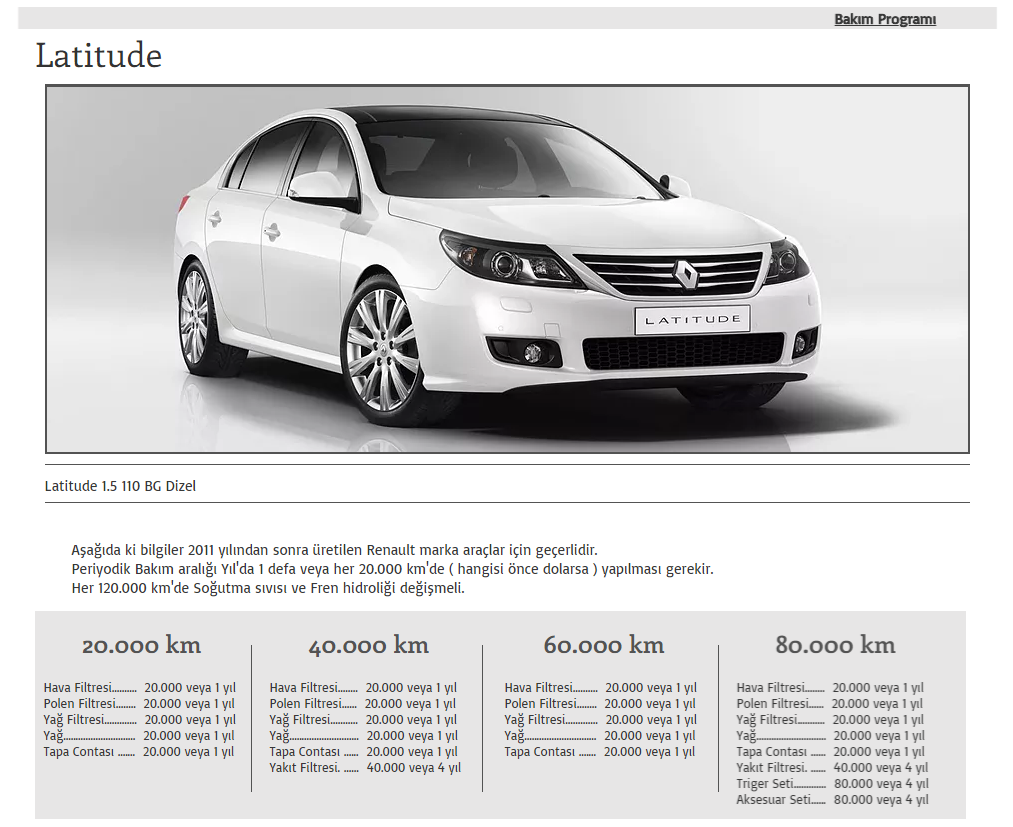Select Yakıt Filtresi row under 80.000 km
Image resolution: width=1013 pixels, height=827 pixels.
pos(832,768)
